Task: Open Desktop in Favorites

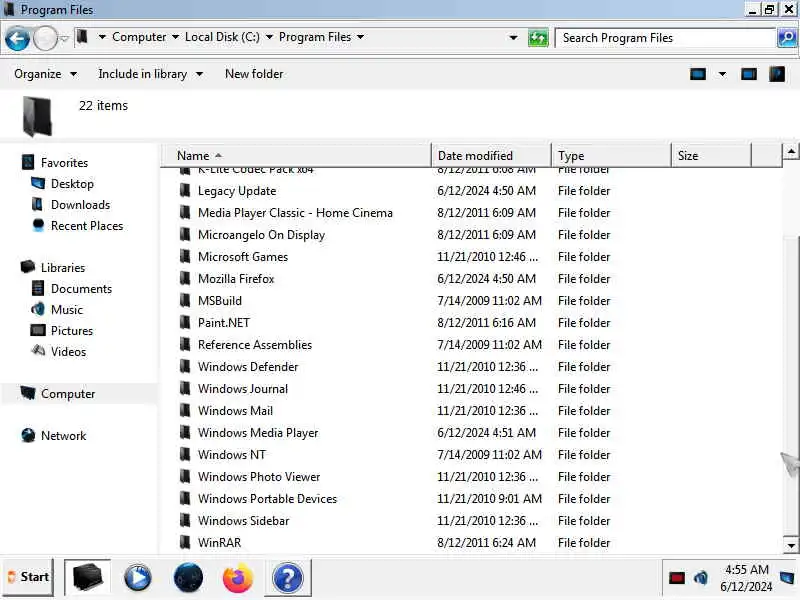Action: (x=72, y=184)
